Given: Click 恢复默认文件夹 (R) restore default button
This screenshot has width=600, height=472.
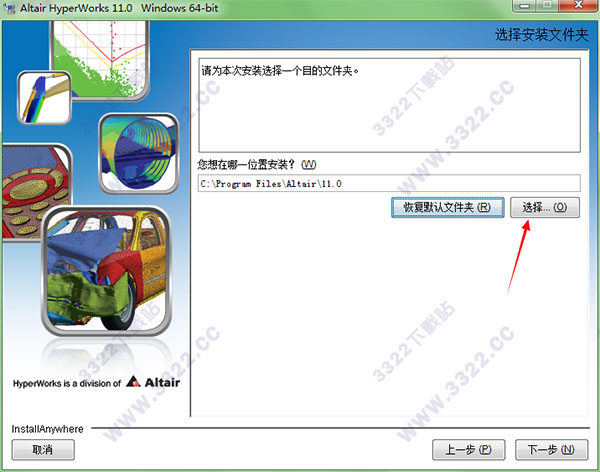Looking at the screenshot, I should click(x=447, y=207).
